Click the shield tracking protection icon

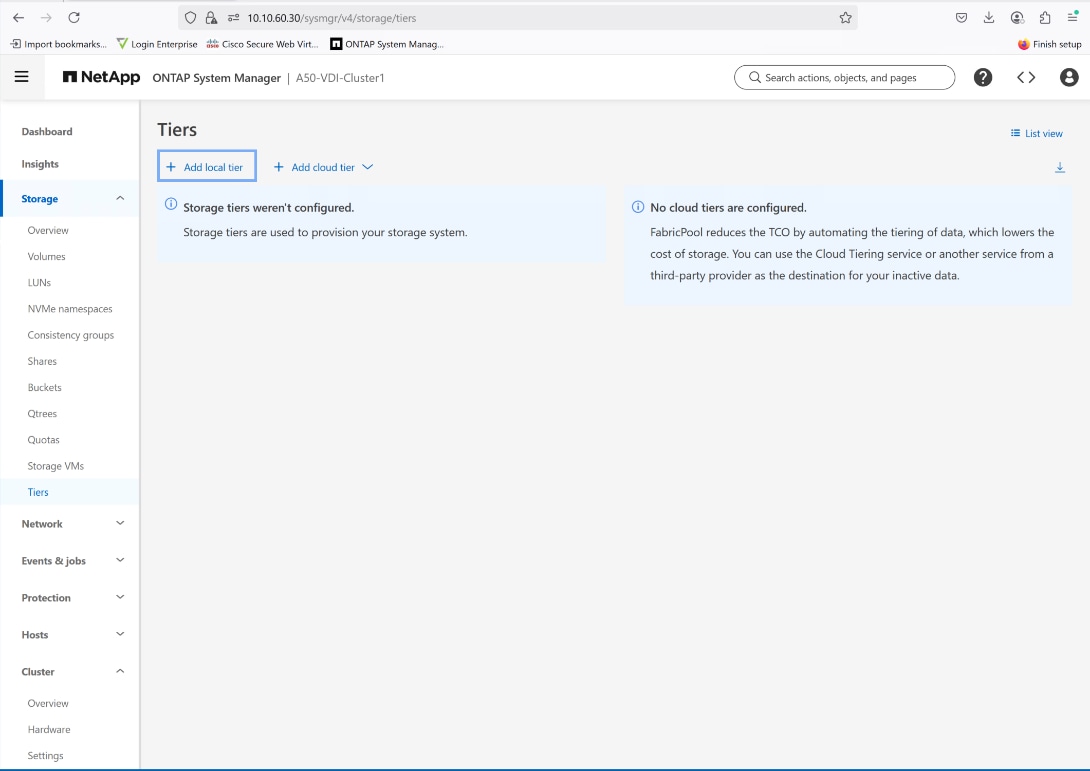(190, 18)
